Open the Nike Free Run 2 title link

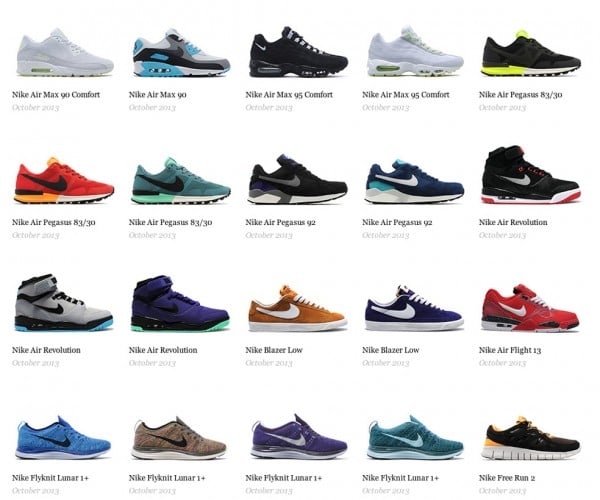[x=507, y=478]
